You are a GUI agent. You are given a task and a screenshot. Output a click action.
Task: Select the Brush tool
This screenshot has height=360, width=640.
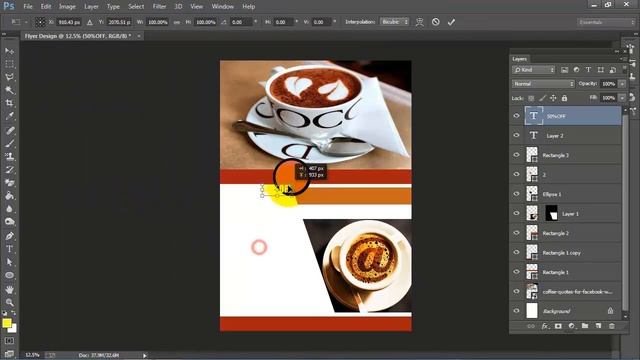coord(9,144)
